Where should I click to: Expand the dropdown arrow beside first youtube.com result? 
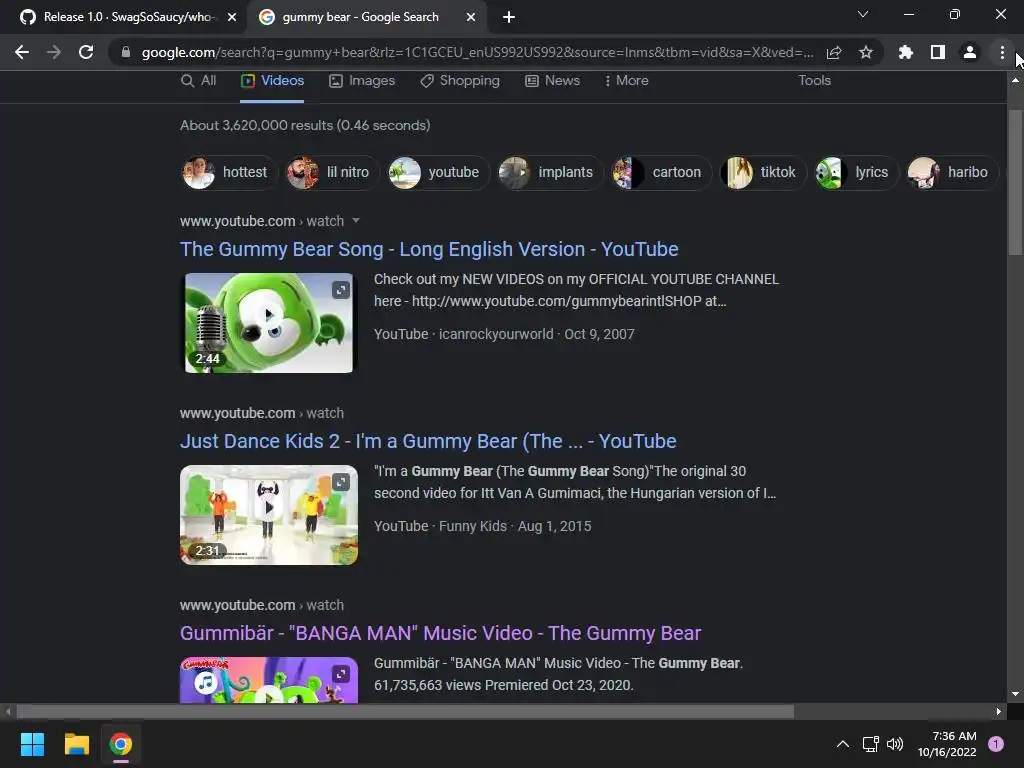356,221
